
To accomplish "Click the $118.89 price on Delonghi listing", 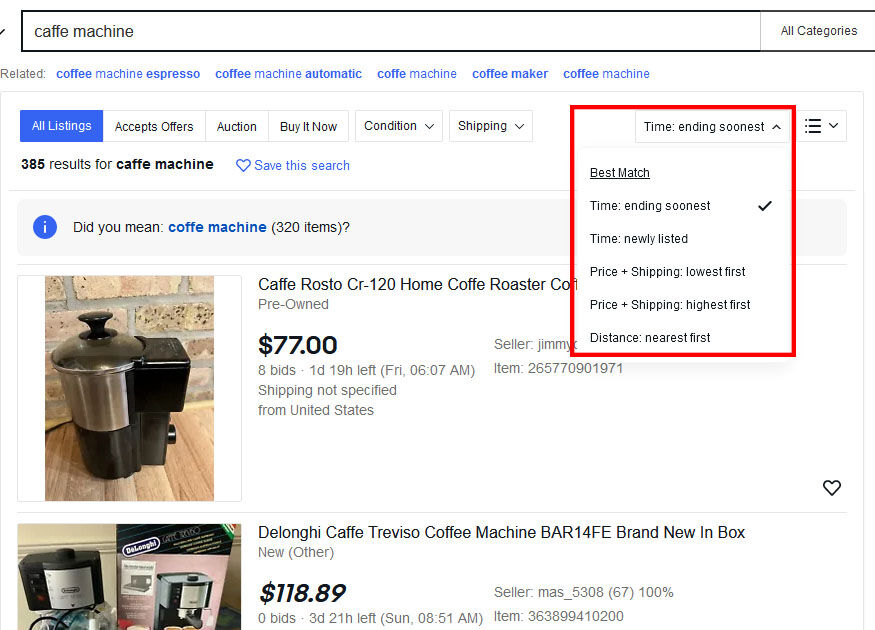I will pyautogui.click(x=302, y=593).
